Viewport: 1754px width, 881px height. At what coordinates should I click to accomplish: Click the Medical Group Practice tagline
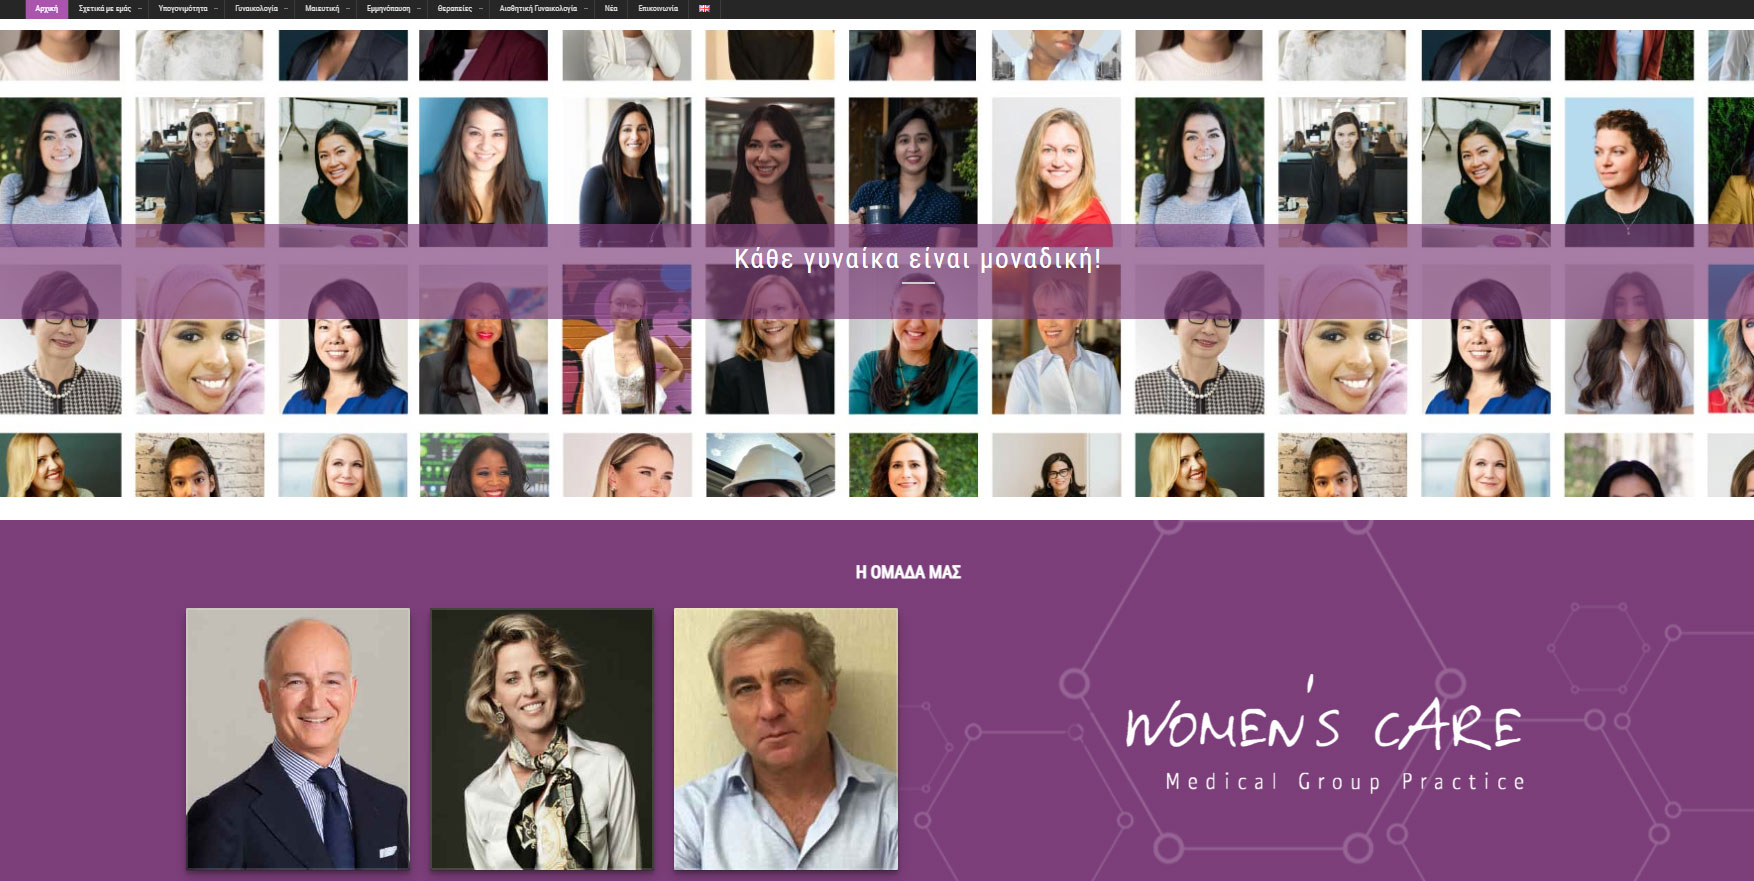(x=1345, y=782)
